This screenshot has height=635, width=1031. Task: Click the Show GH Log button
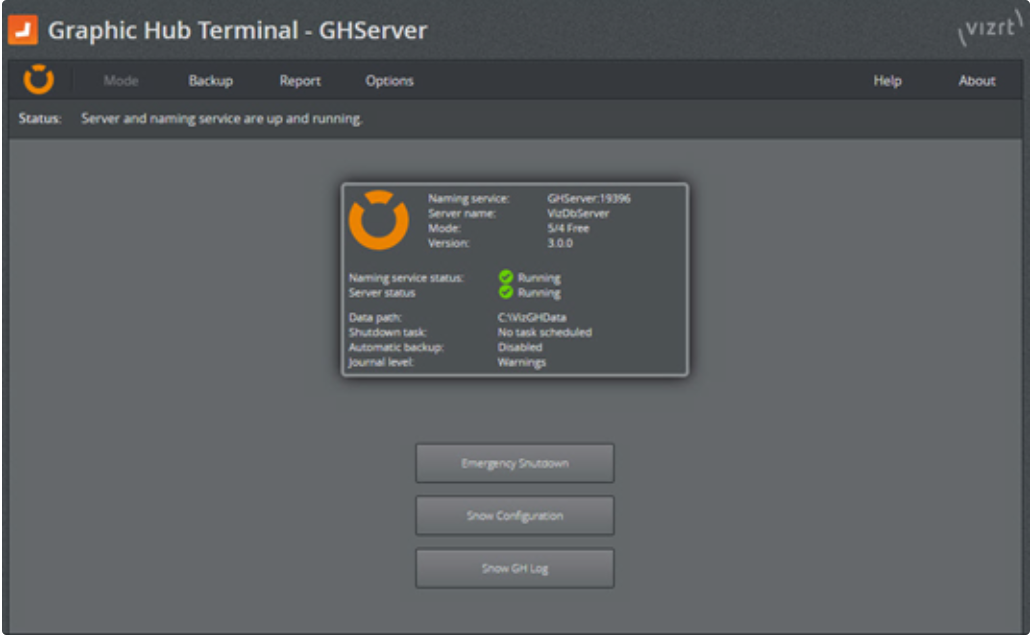pos(515,569)
